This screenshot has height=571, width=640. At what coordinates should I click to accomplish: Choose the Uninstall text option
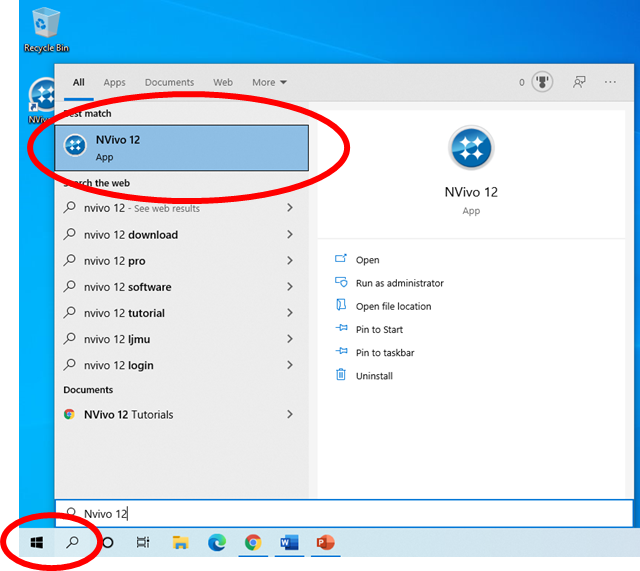click(x=374, y=376)
